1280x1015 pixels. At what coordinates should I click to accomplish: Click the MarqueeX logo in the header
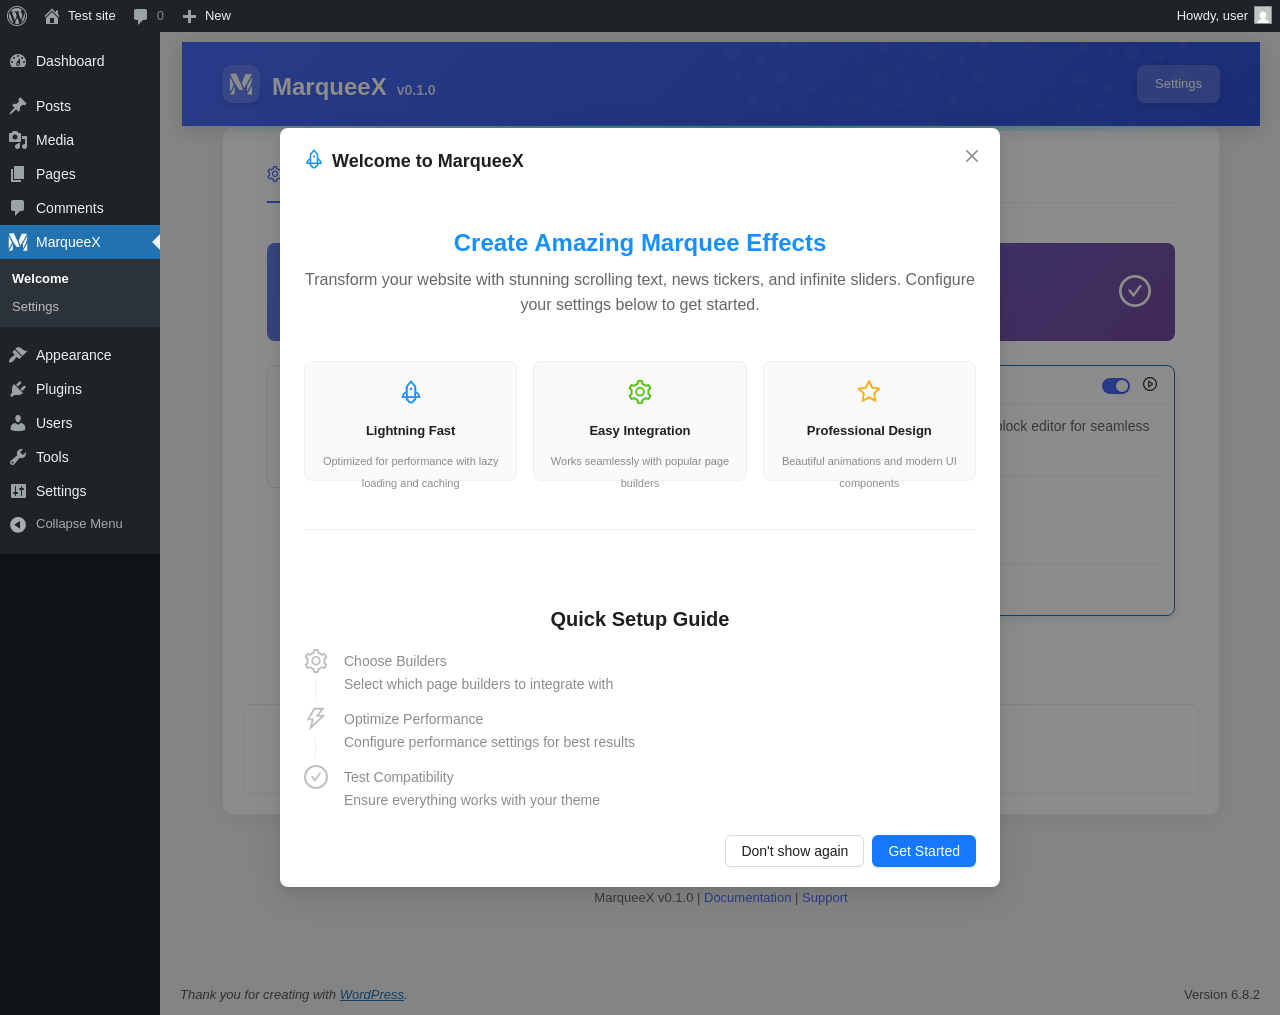pyautogui.click(x=241, y=84)
